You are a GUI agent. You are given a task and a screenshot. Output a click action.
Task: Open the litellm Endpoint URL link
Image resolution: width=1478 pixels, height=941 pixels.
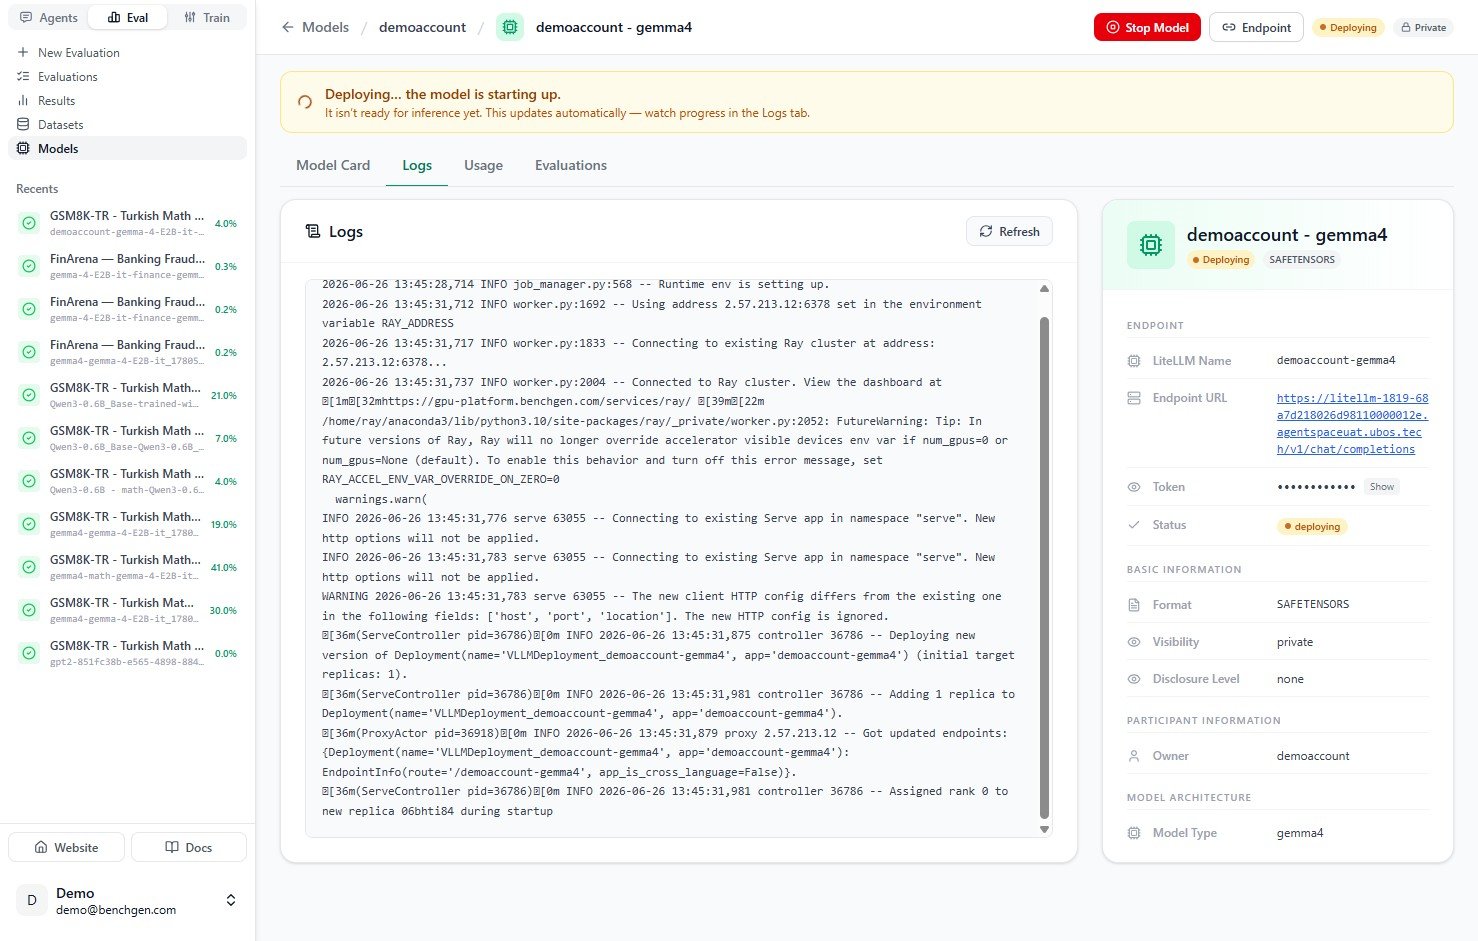(x=1352, y=423)
